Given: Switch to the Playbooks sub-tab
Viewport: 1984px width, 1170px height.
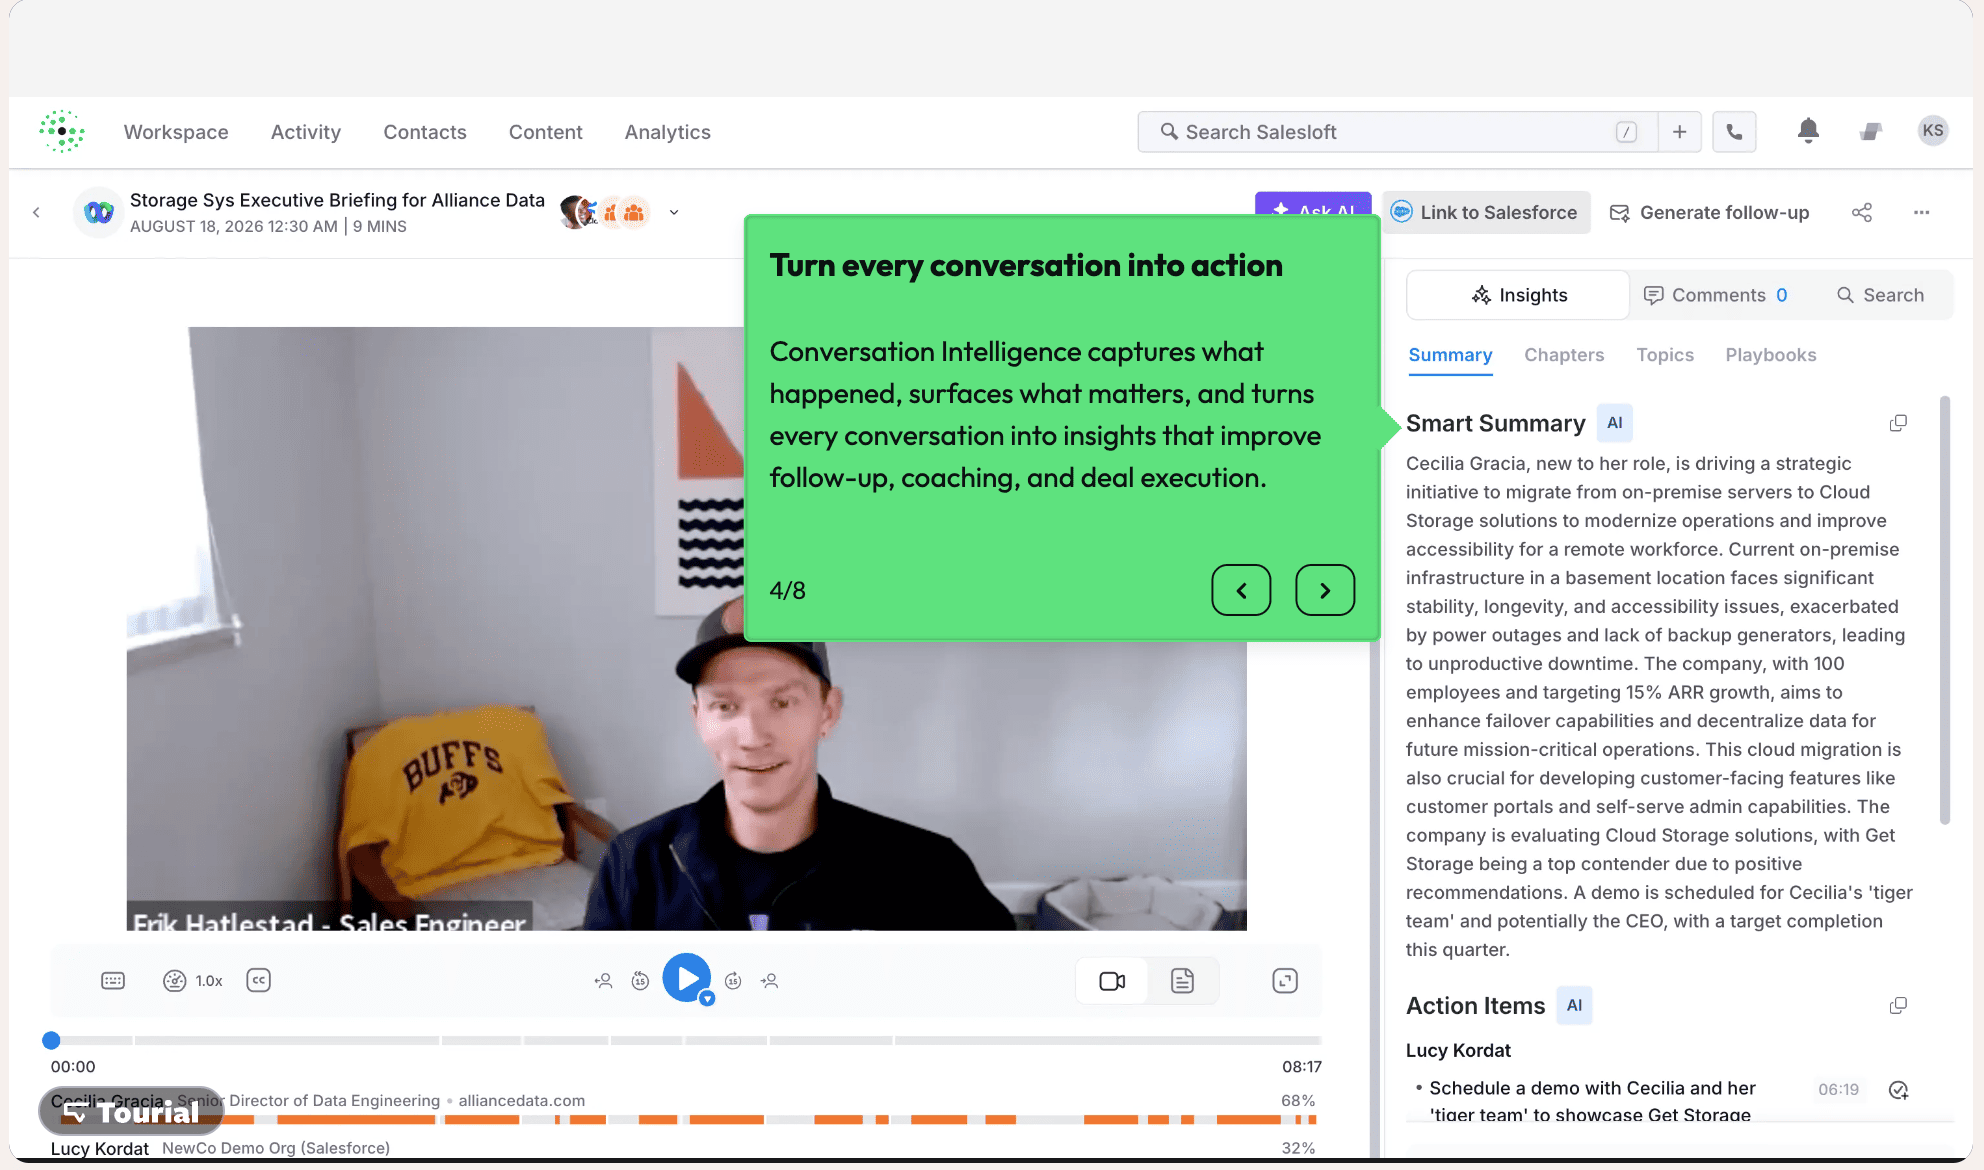Looking at the screenshot, I should coord(1771,355).
